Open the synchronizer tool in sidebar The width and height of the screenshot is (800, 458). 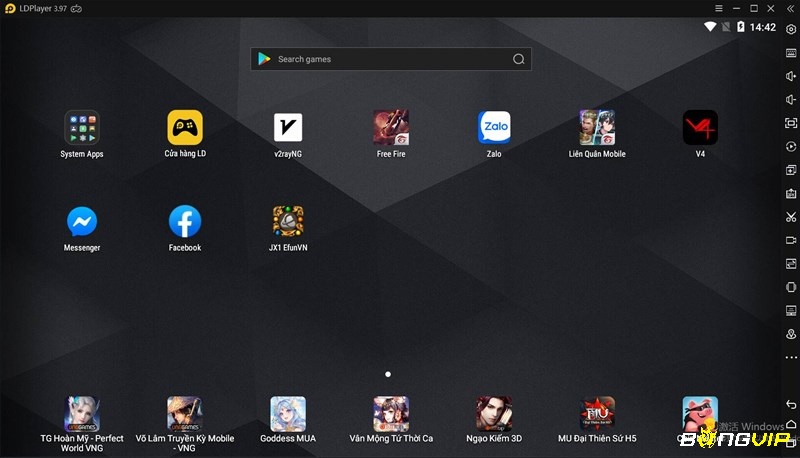[x=791, y=264]
